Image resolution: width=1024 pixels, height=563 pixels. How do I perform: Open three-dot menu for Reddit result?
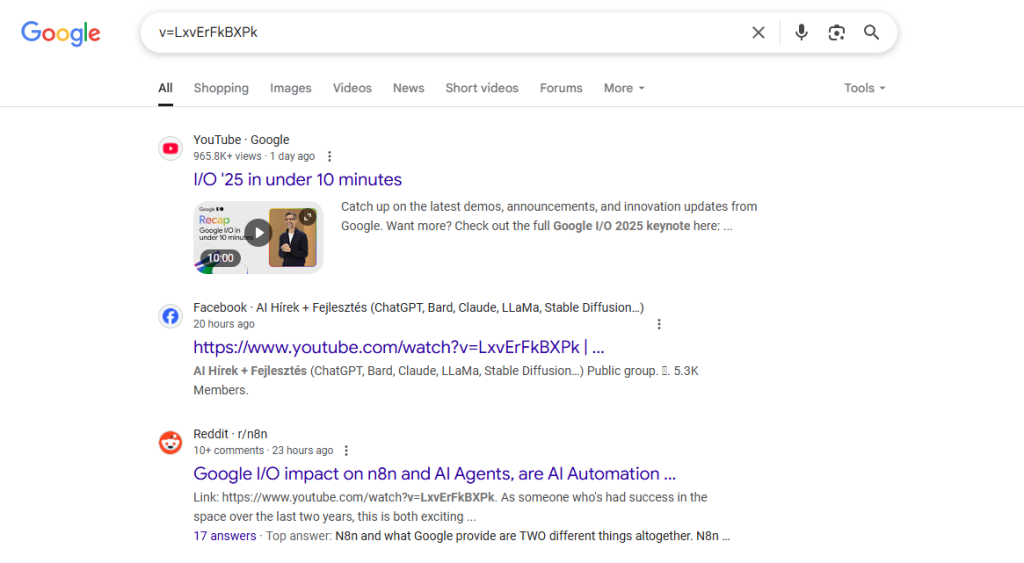(x=346, y=451)
